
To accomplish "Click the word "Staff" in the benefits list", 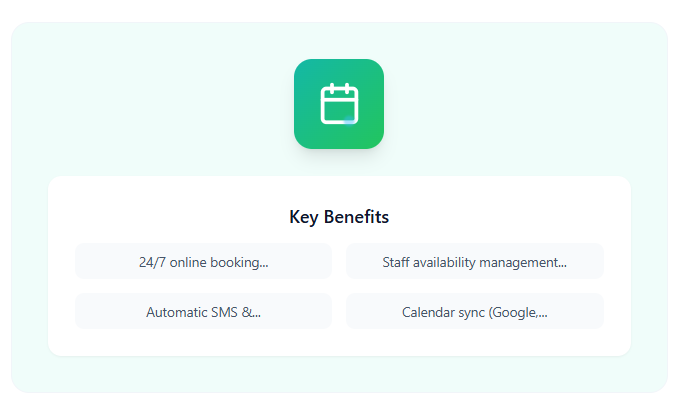I will (x=398, y=262).
